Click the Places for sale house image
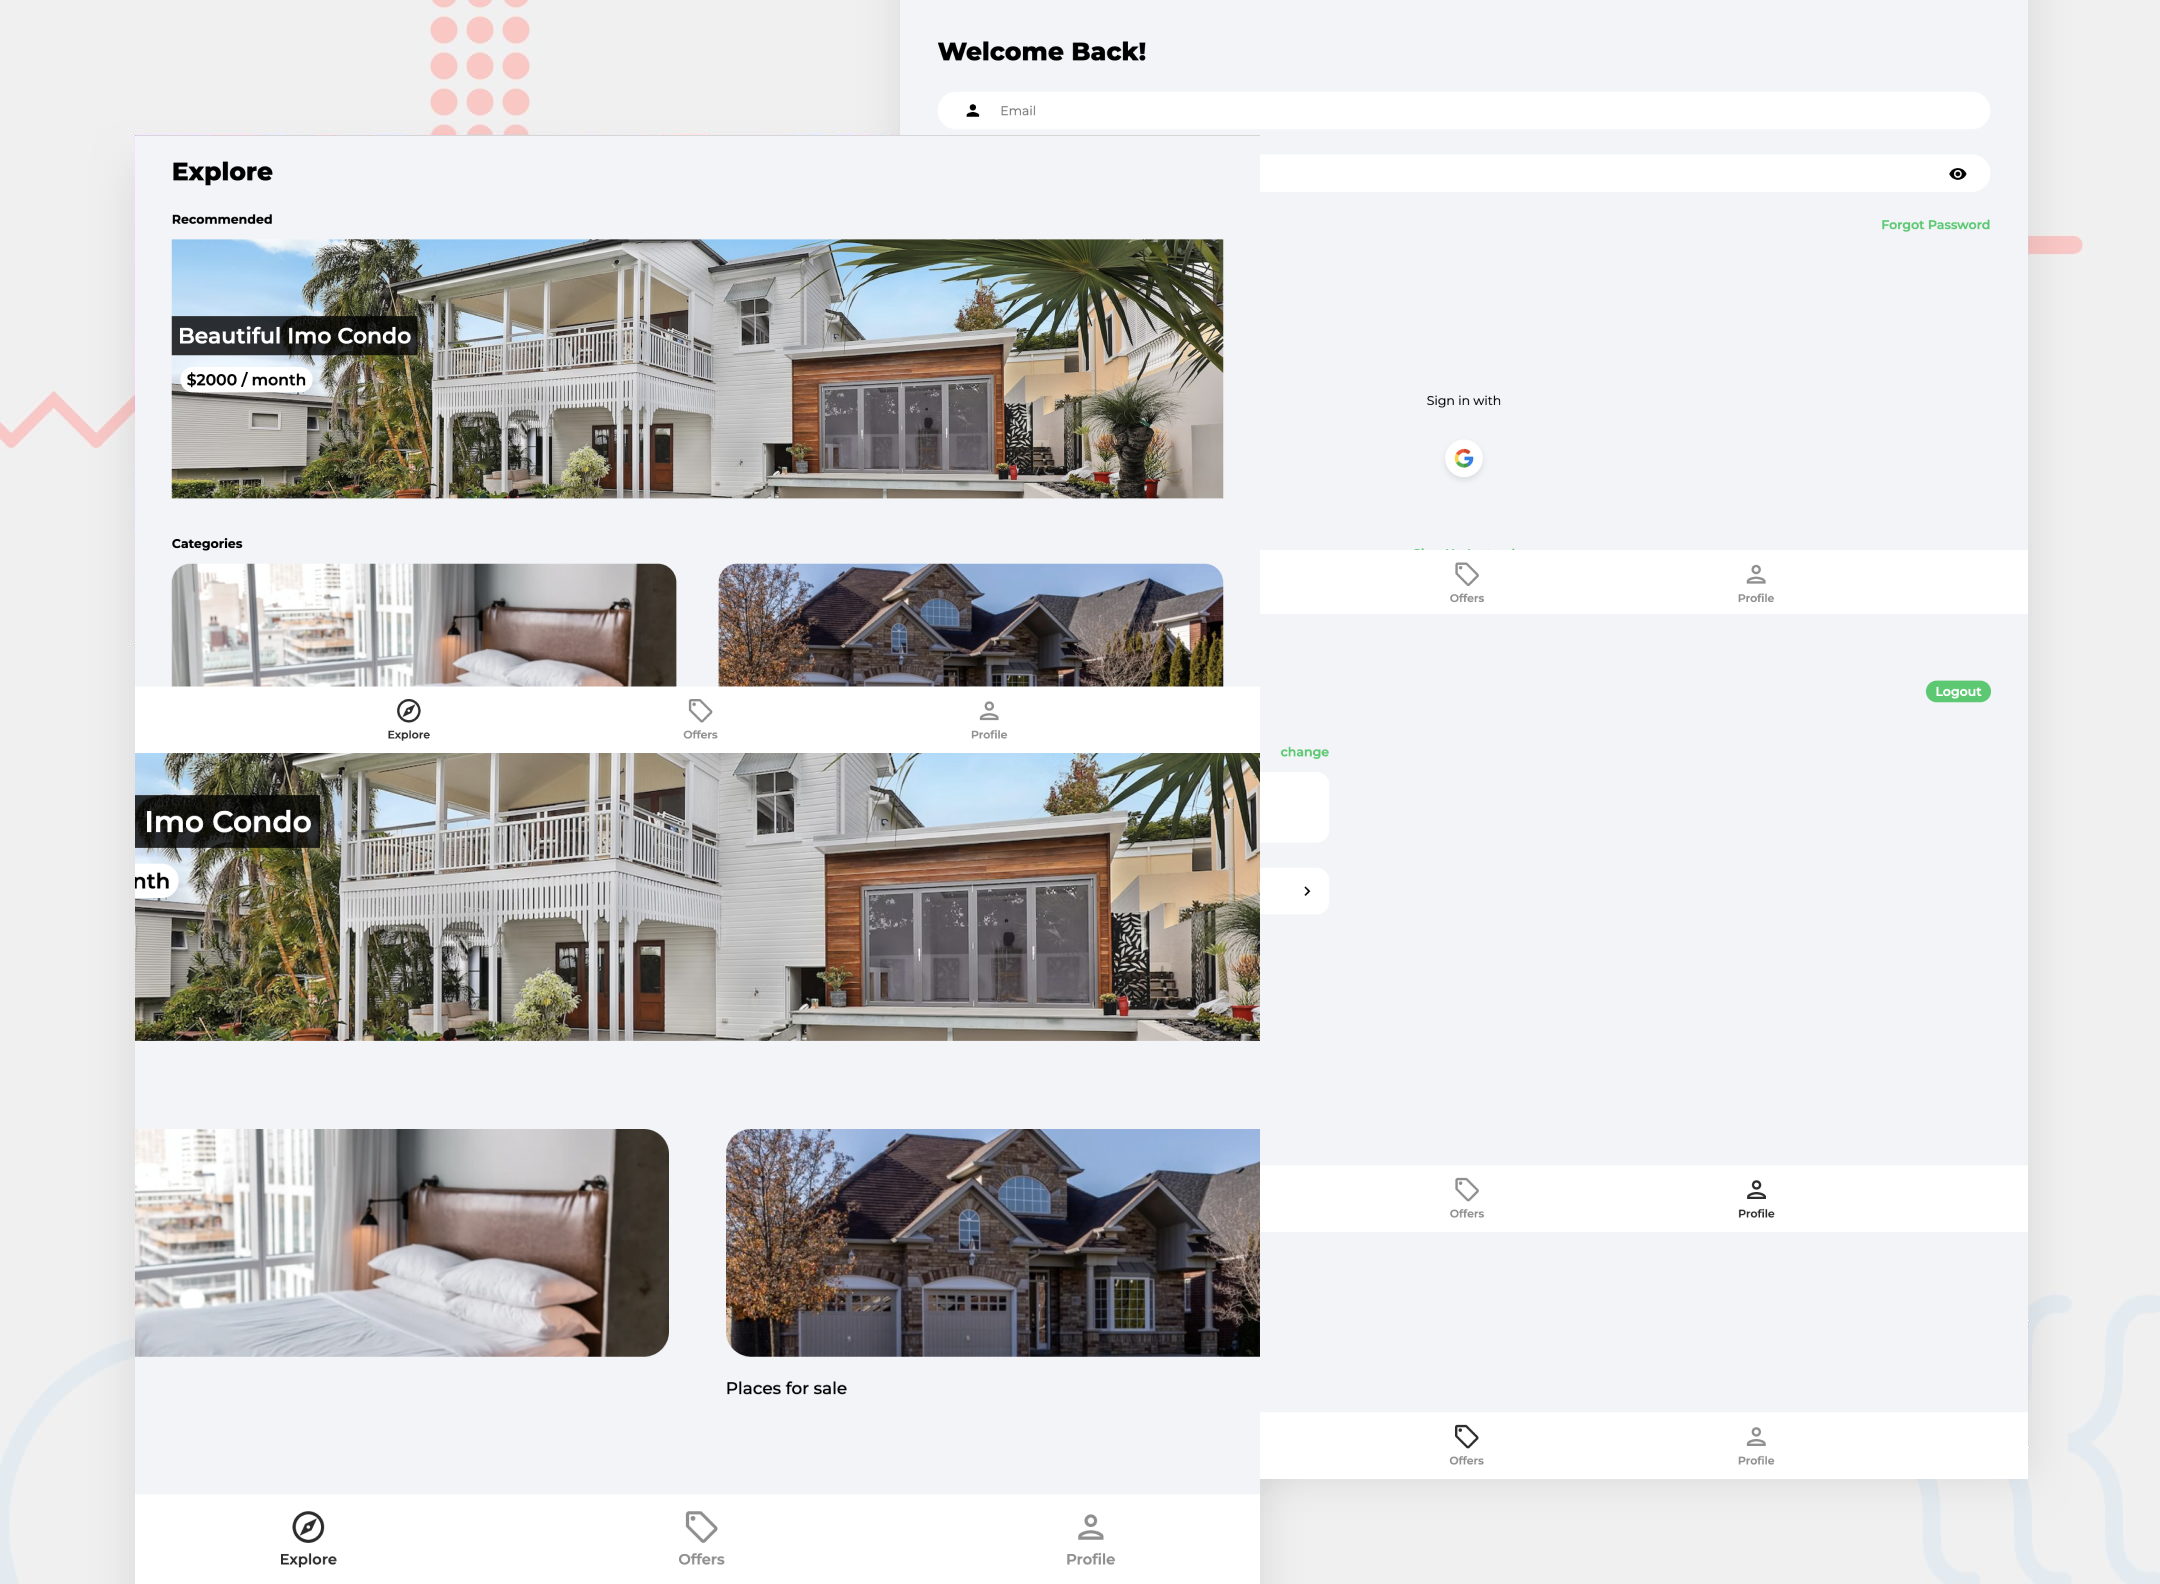This screenshot has width=2160, height=1584. tap(993, 1243)
